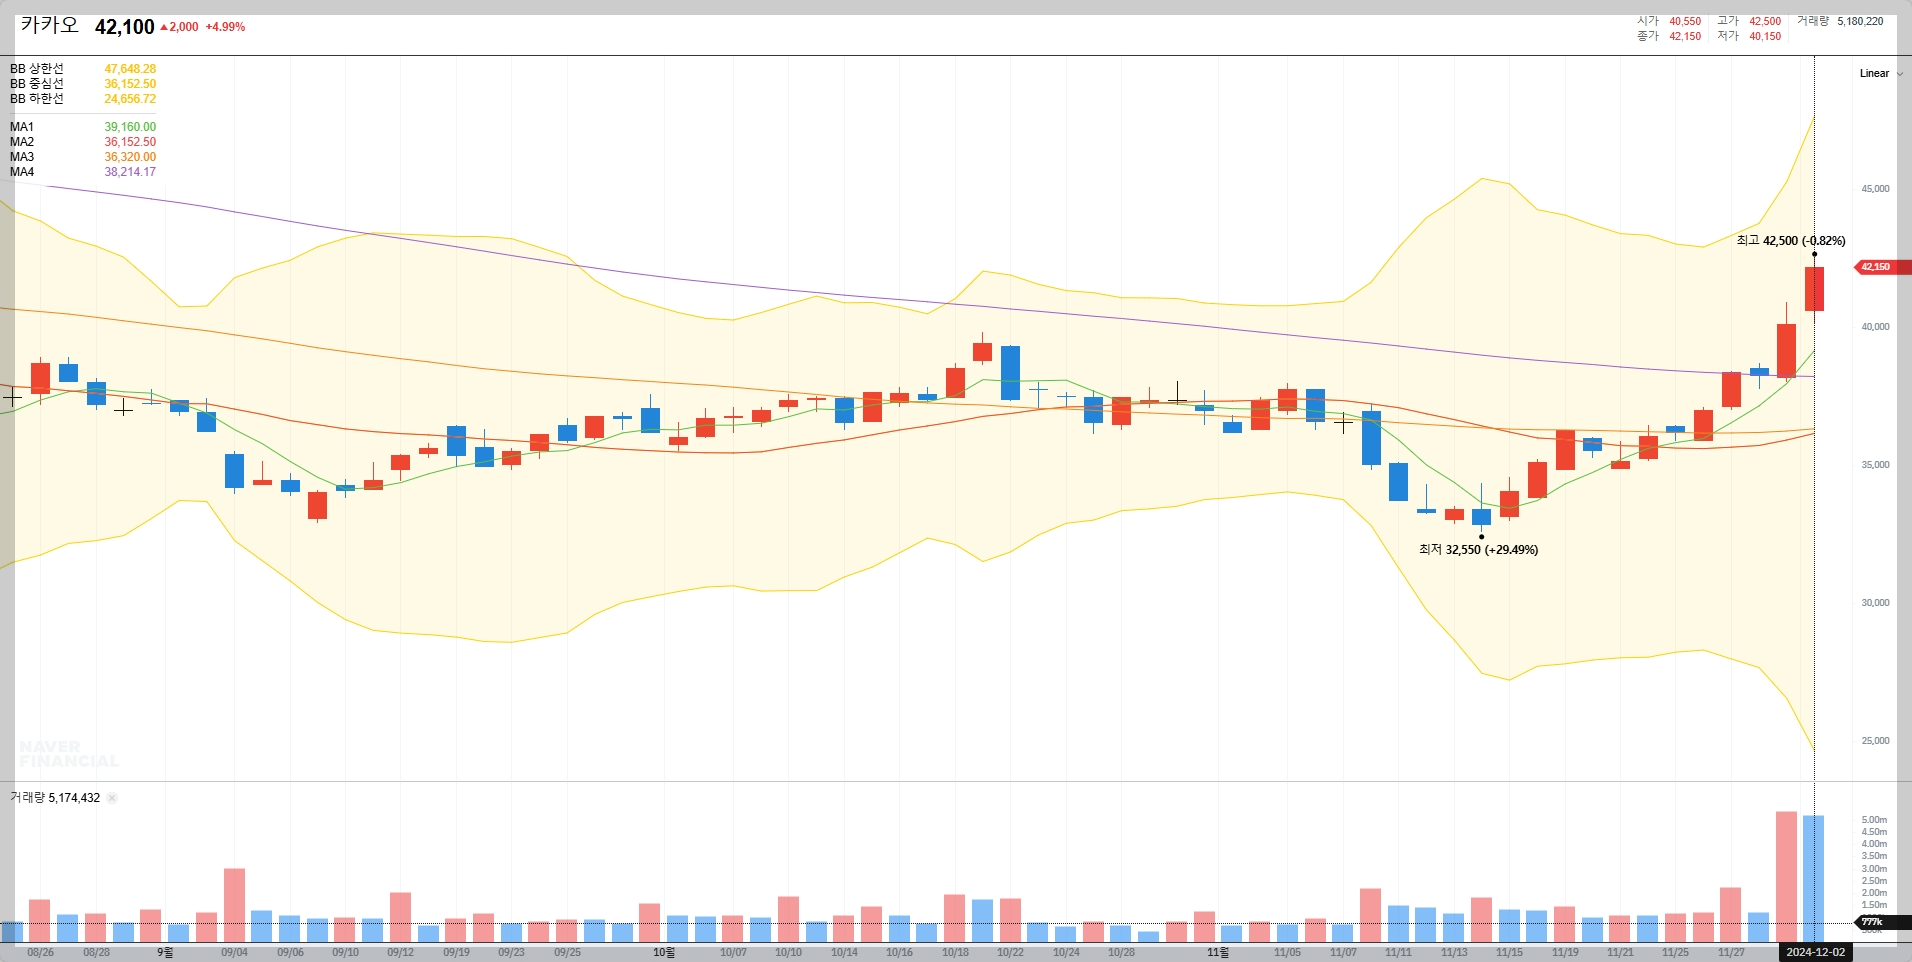The height and width of the screenshot is (962, 1912).
Task: Click the tallest red volume bar
Action: (x=1786, y=877)
